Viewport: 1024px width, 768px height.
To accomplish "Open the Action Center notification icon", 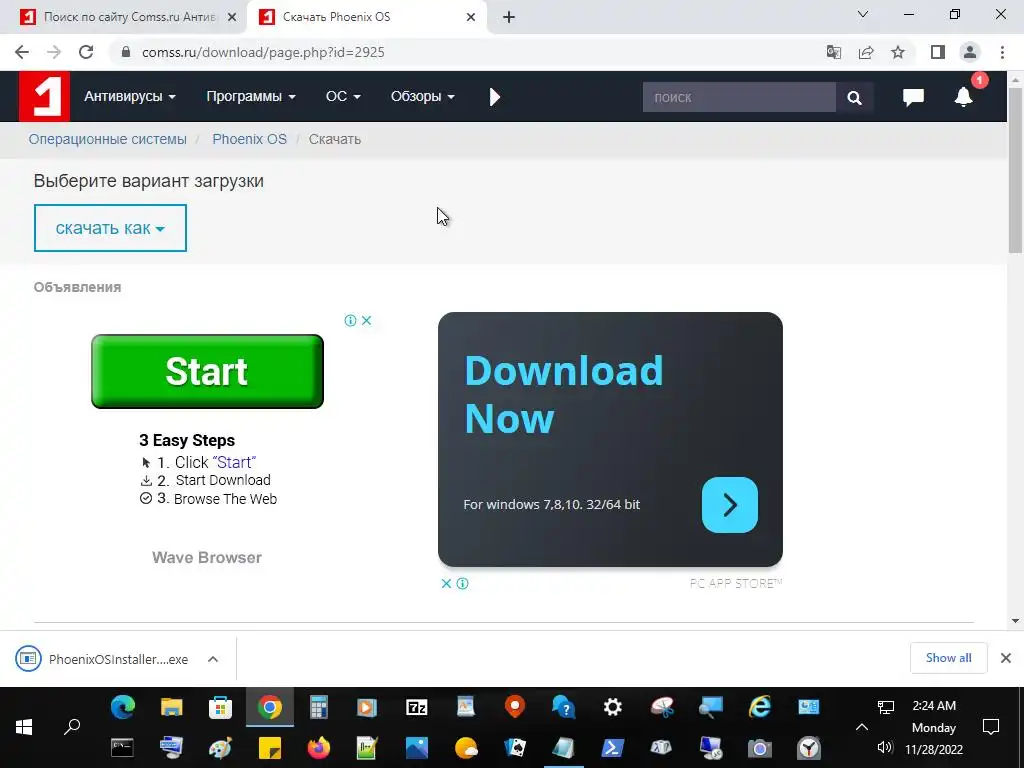I will point(991,727).
